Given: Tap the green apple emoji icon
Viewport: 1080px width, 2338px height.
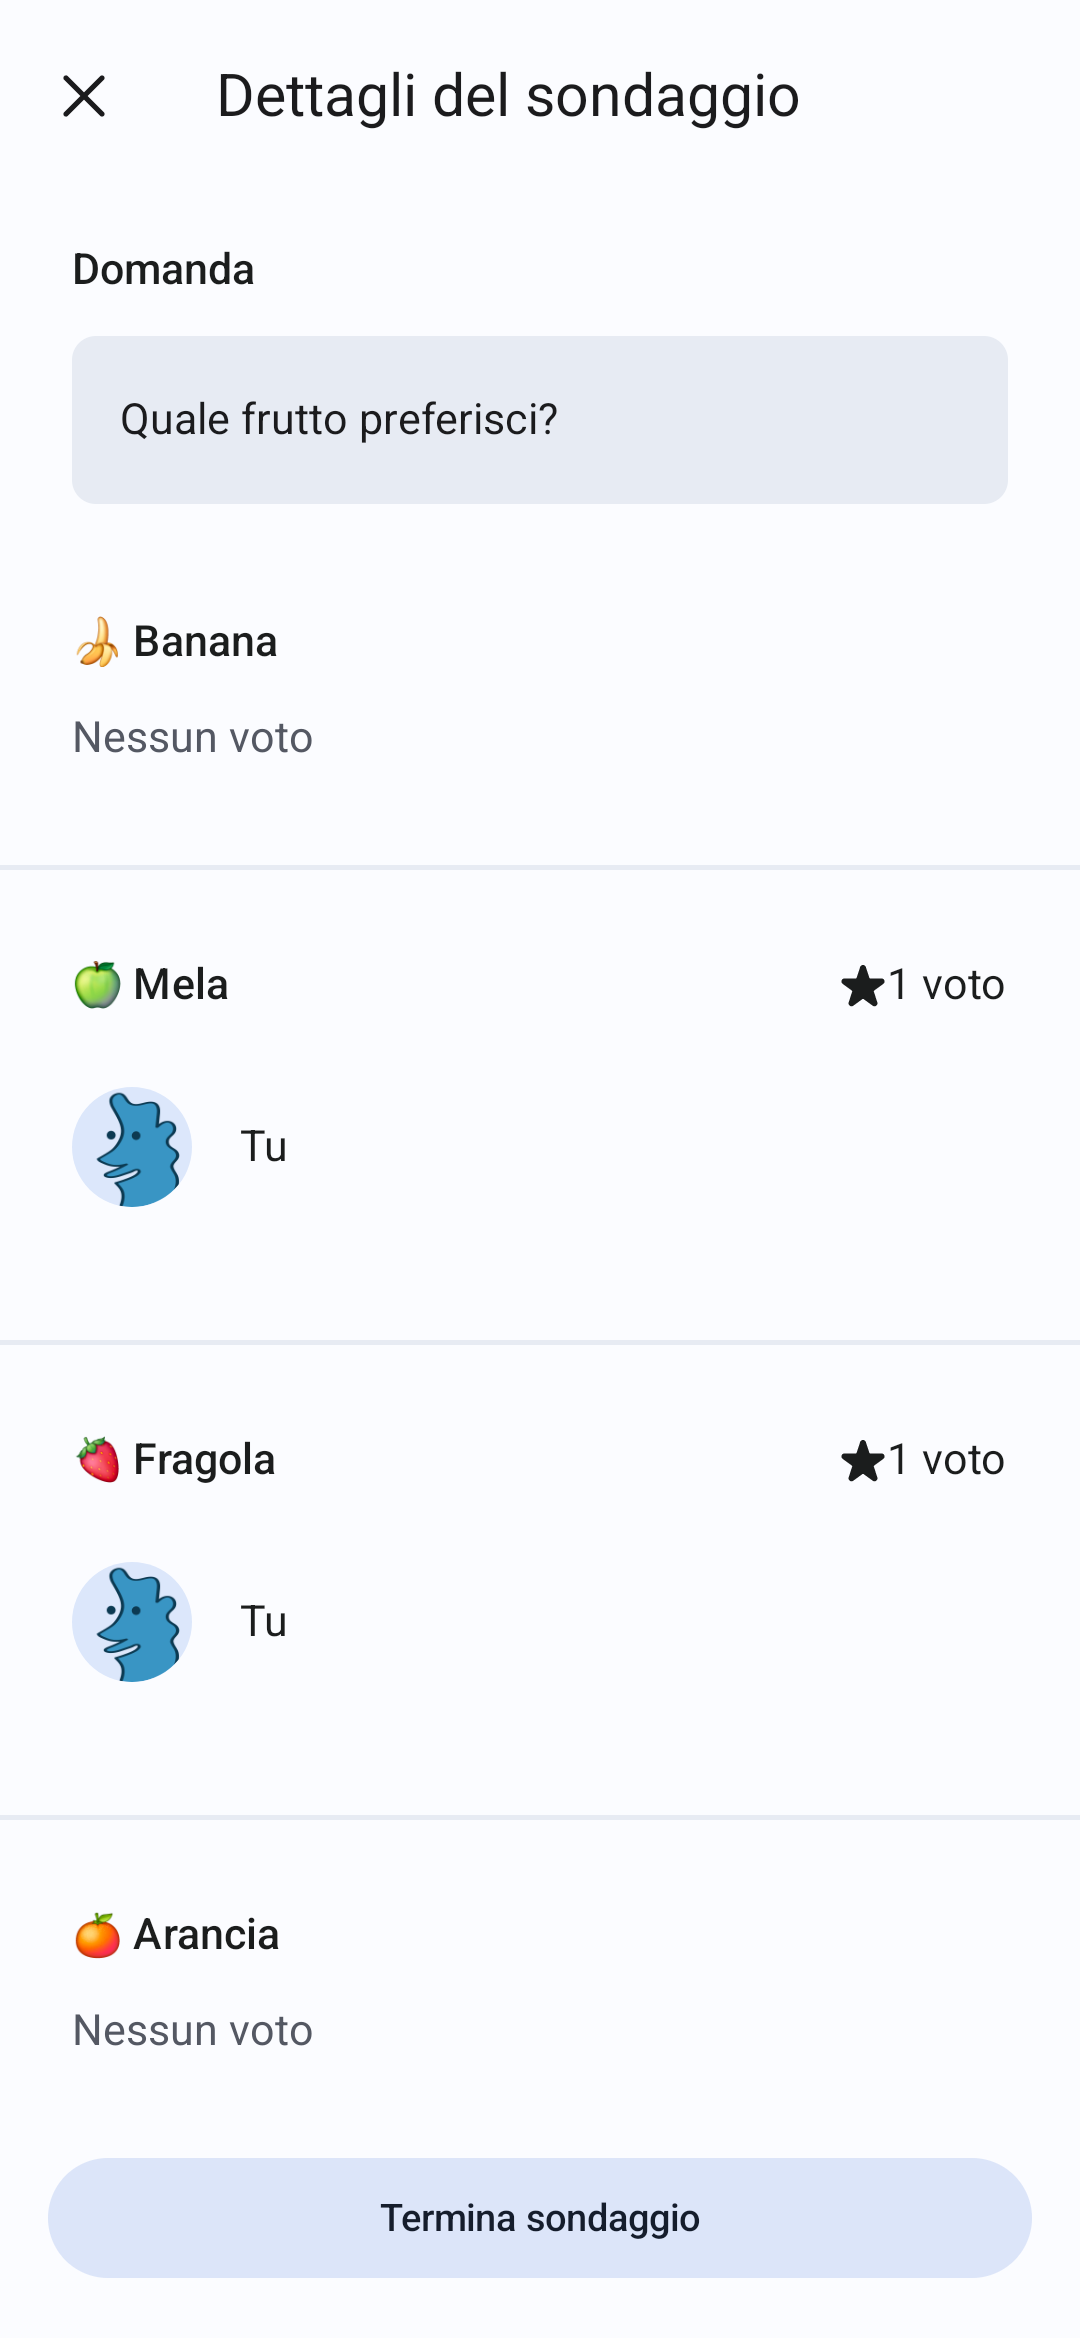Looking at the screenshot, I should (97, 985).
